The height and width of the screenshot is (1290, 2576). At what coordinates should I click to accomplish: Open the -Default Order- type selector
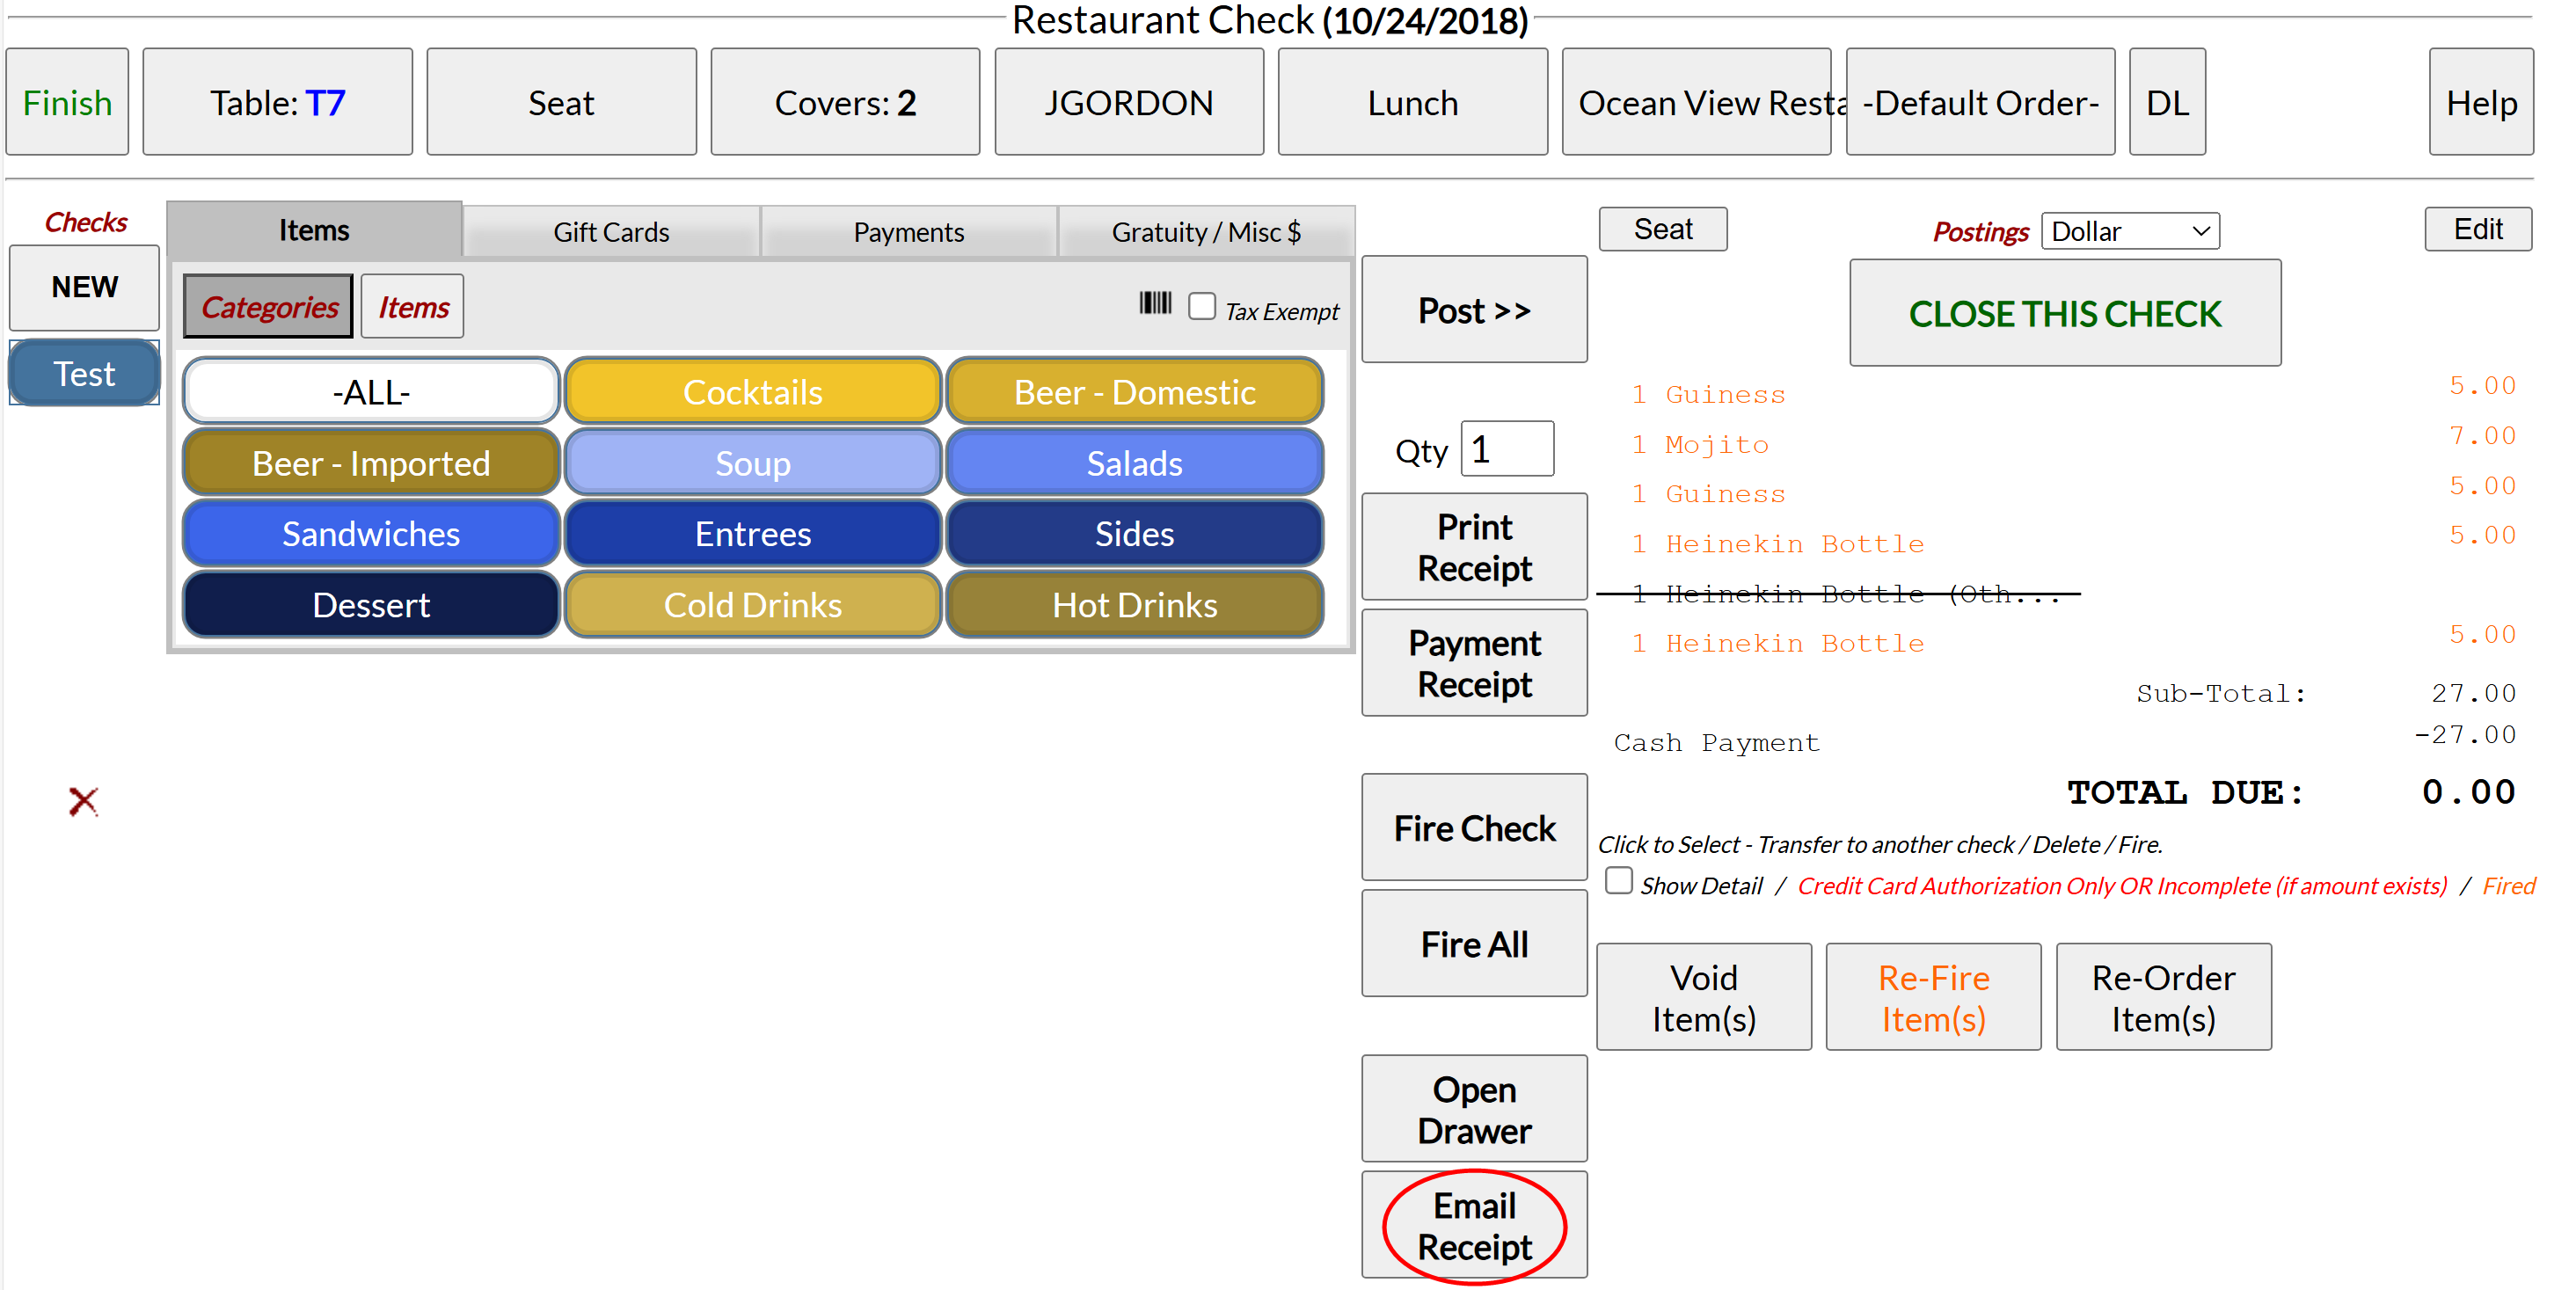(x=1979, y=102)
